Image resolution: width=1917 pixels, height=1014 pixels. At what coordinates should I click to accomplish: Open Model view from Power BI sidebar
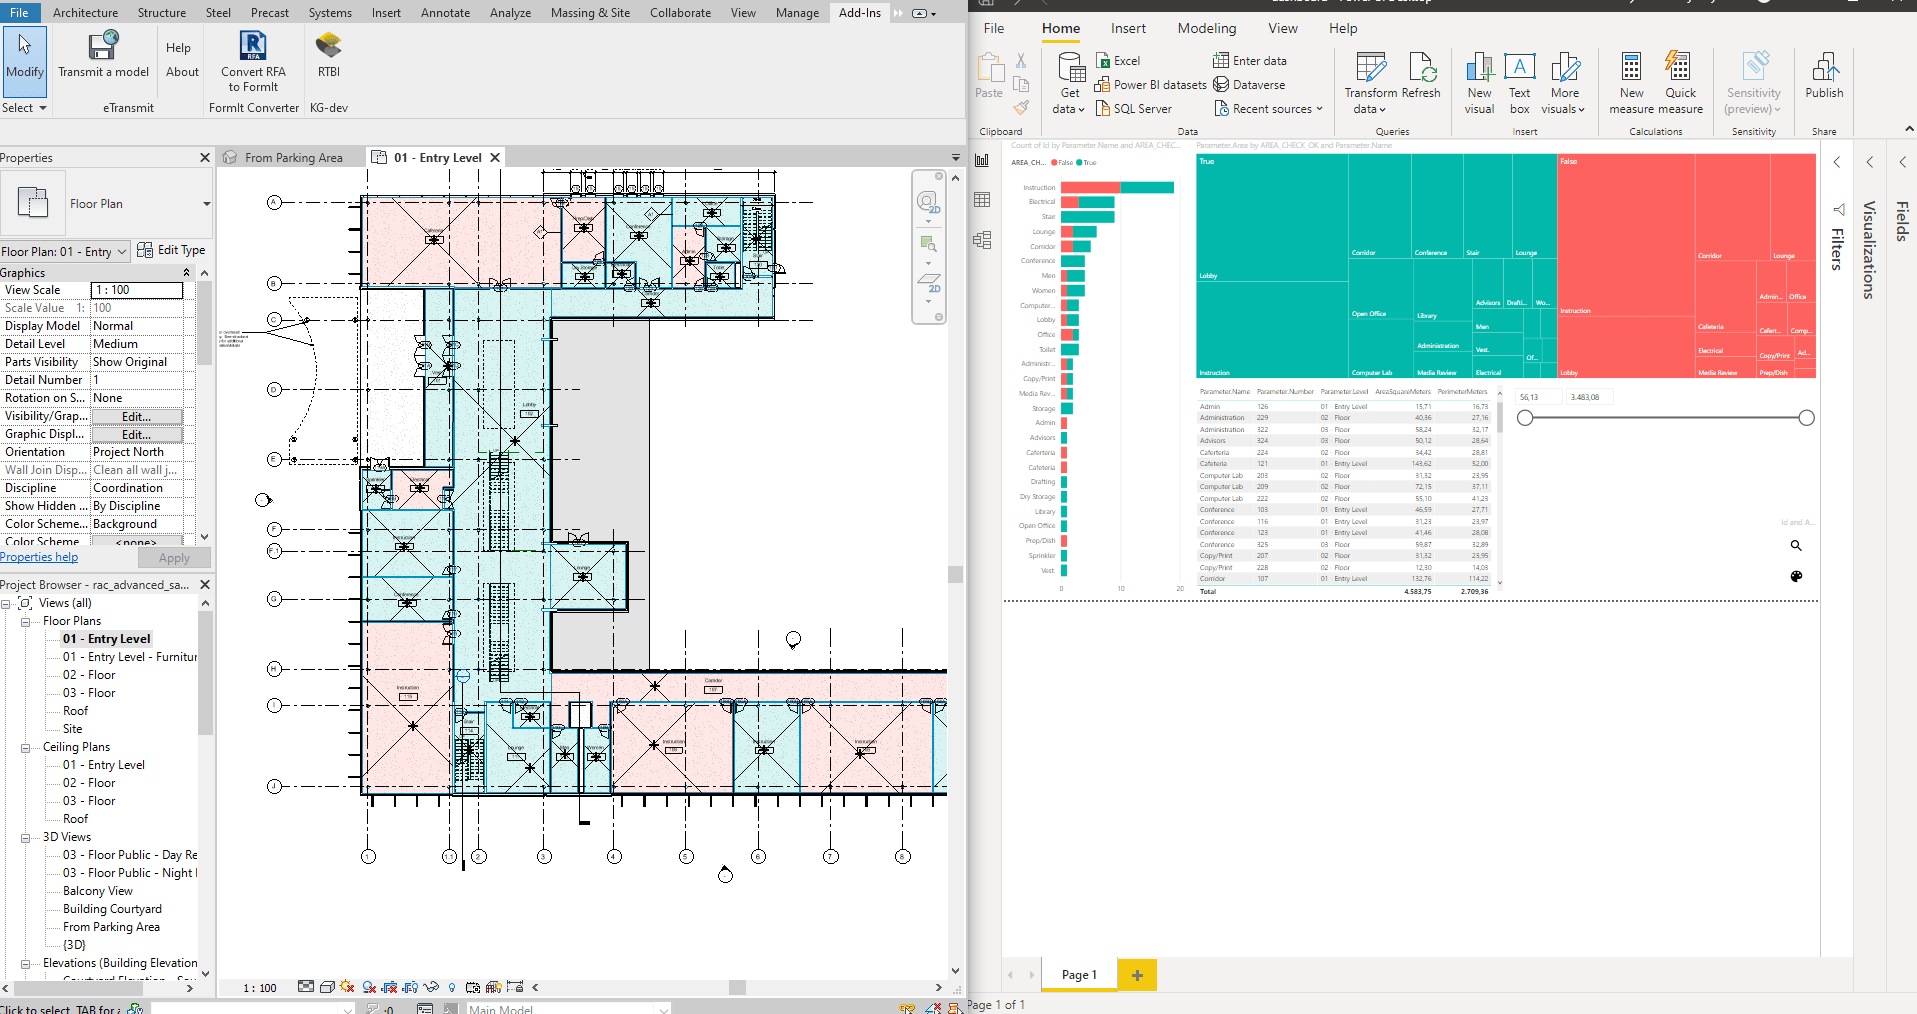point(984,240)
